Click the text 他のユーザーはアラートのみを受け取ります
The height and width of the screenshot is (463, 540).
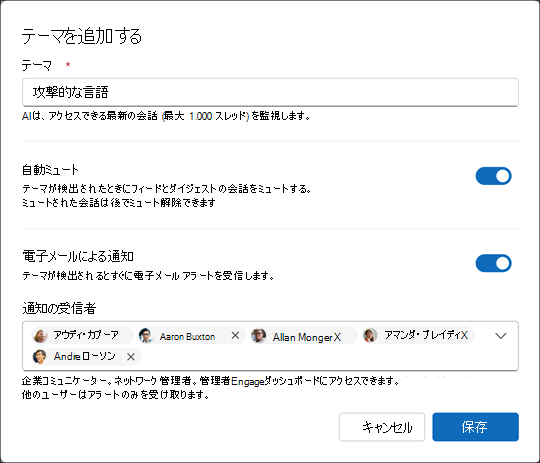pos(115,394)
